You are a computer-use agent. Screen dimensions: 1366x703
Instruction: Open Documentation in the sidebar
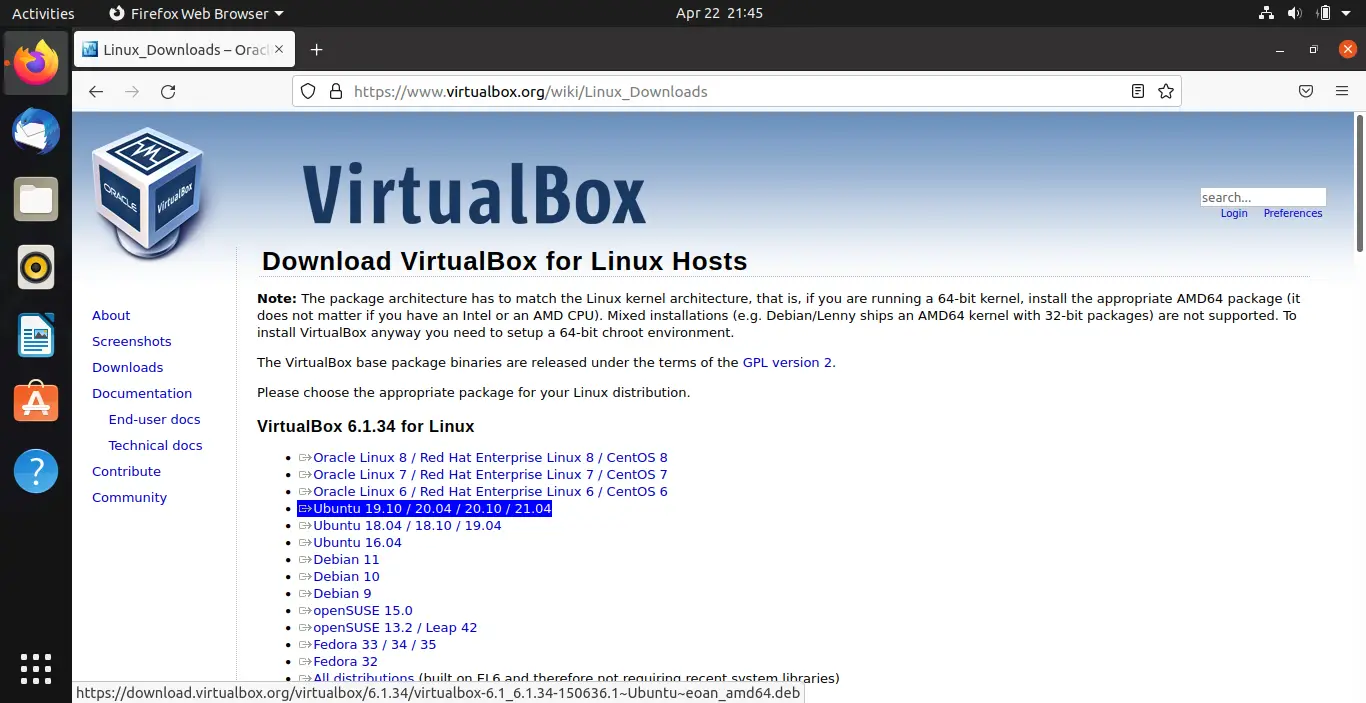pyautogui.click(x=142, y=393)
